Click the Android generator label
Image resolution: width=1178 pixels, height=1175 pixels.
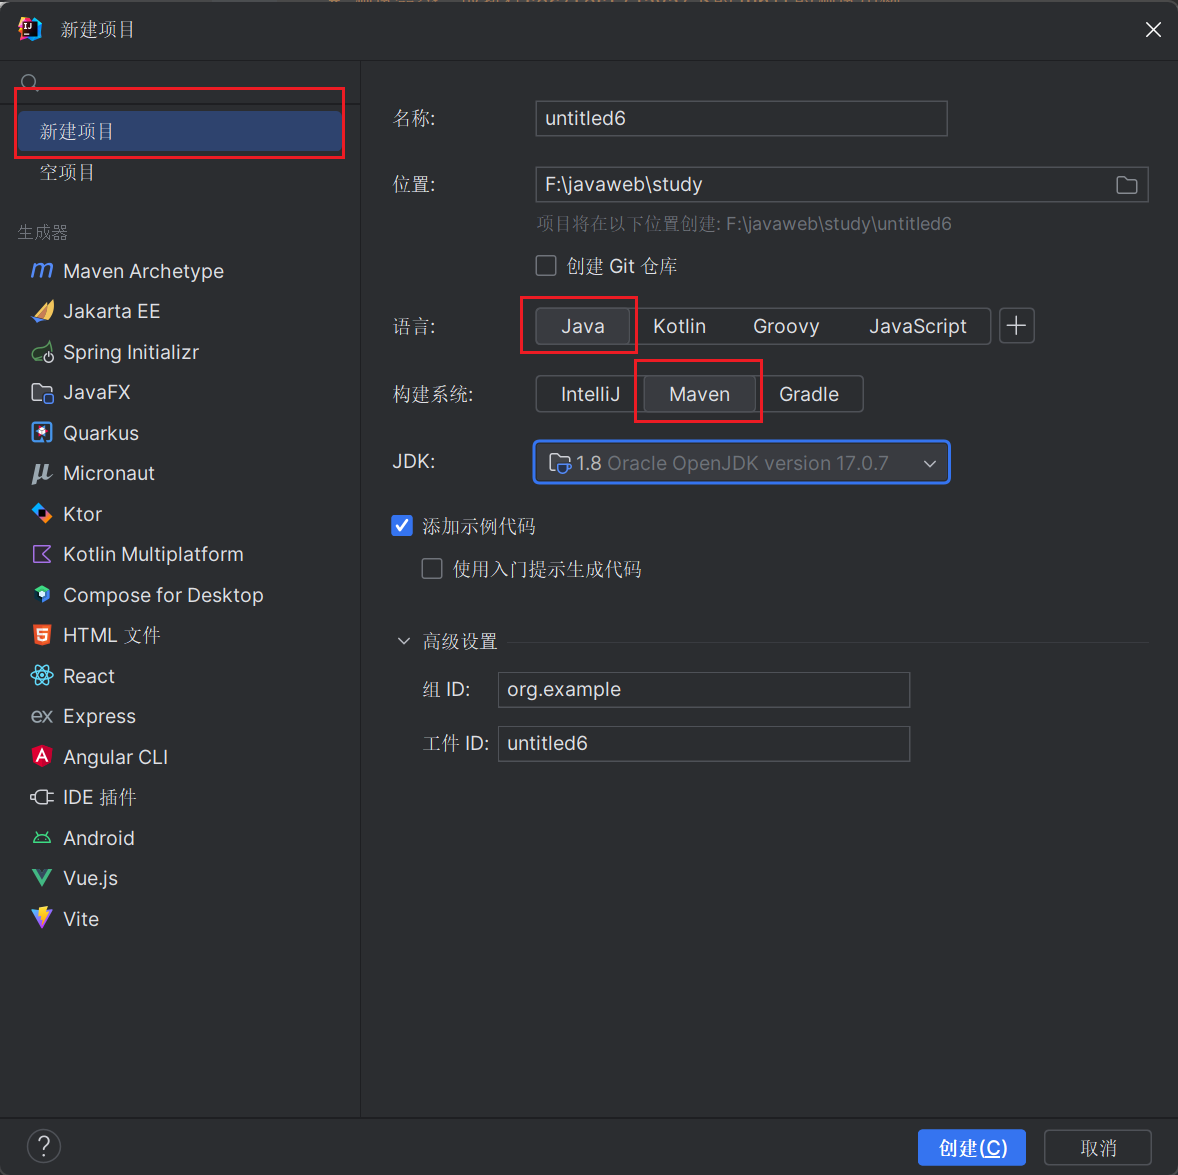(x=98, y=838)
